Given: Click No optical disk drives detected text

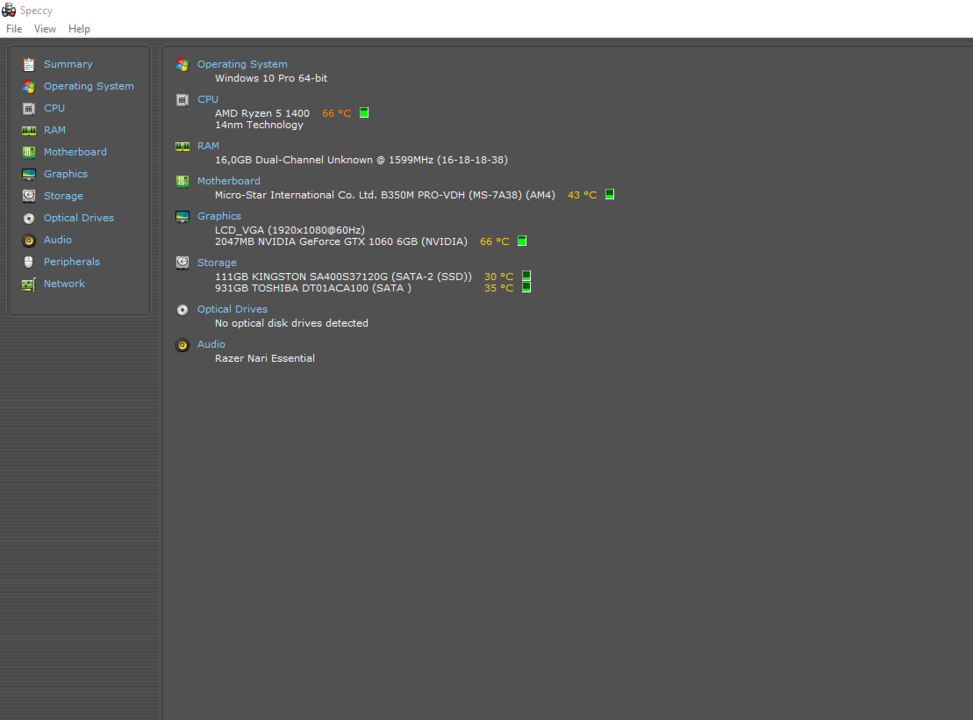Looking at the screenshot, I should [292, 323].
